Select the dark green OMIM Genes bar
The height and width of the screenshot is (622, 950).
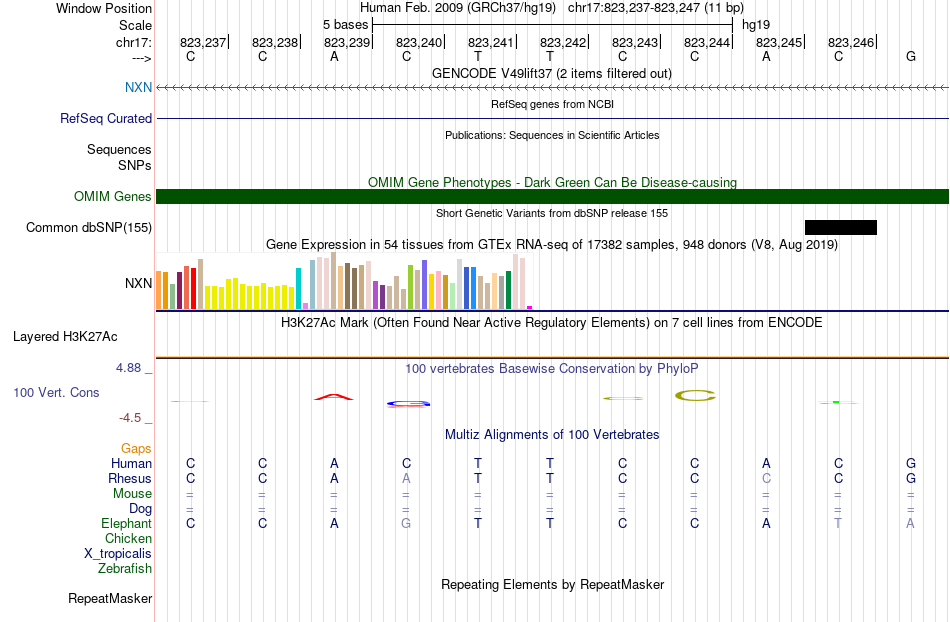(x=553, y=196)
